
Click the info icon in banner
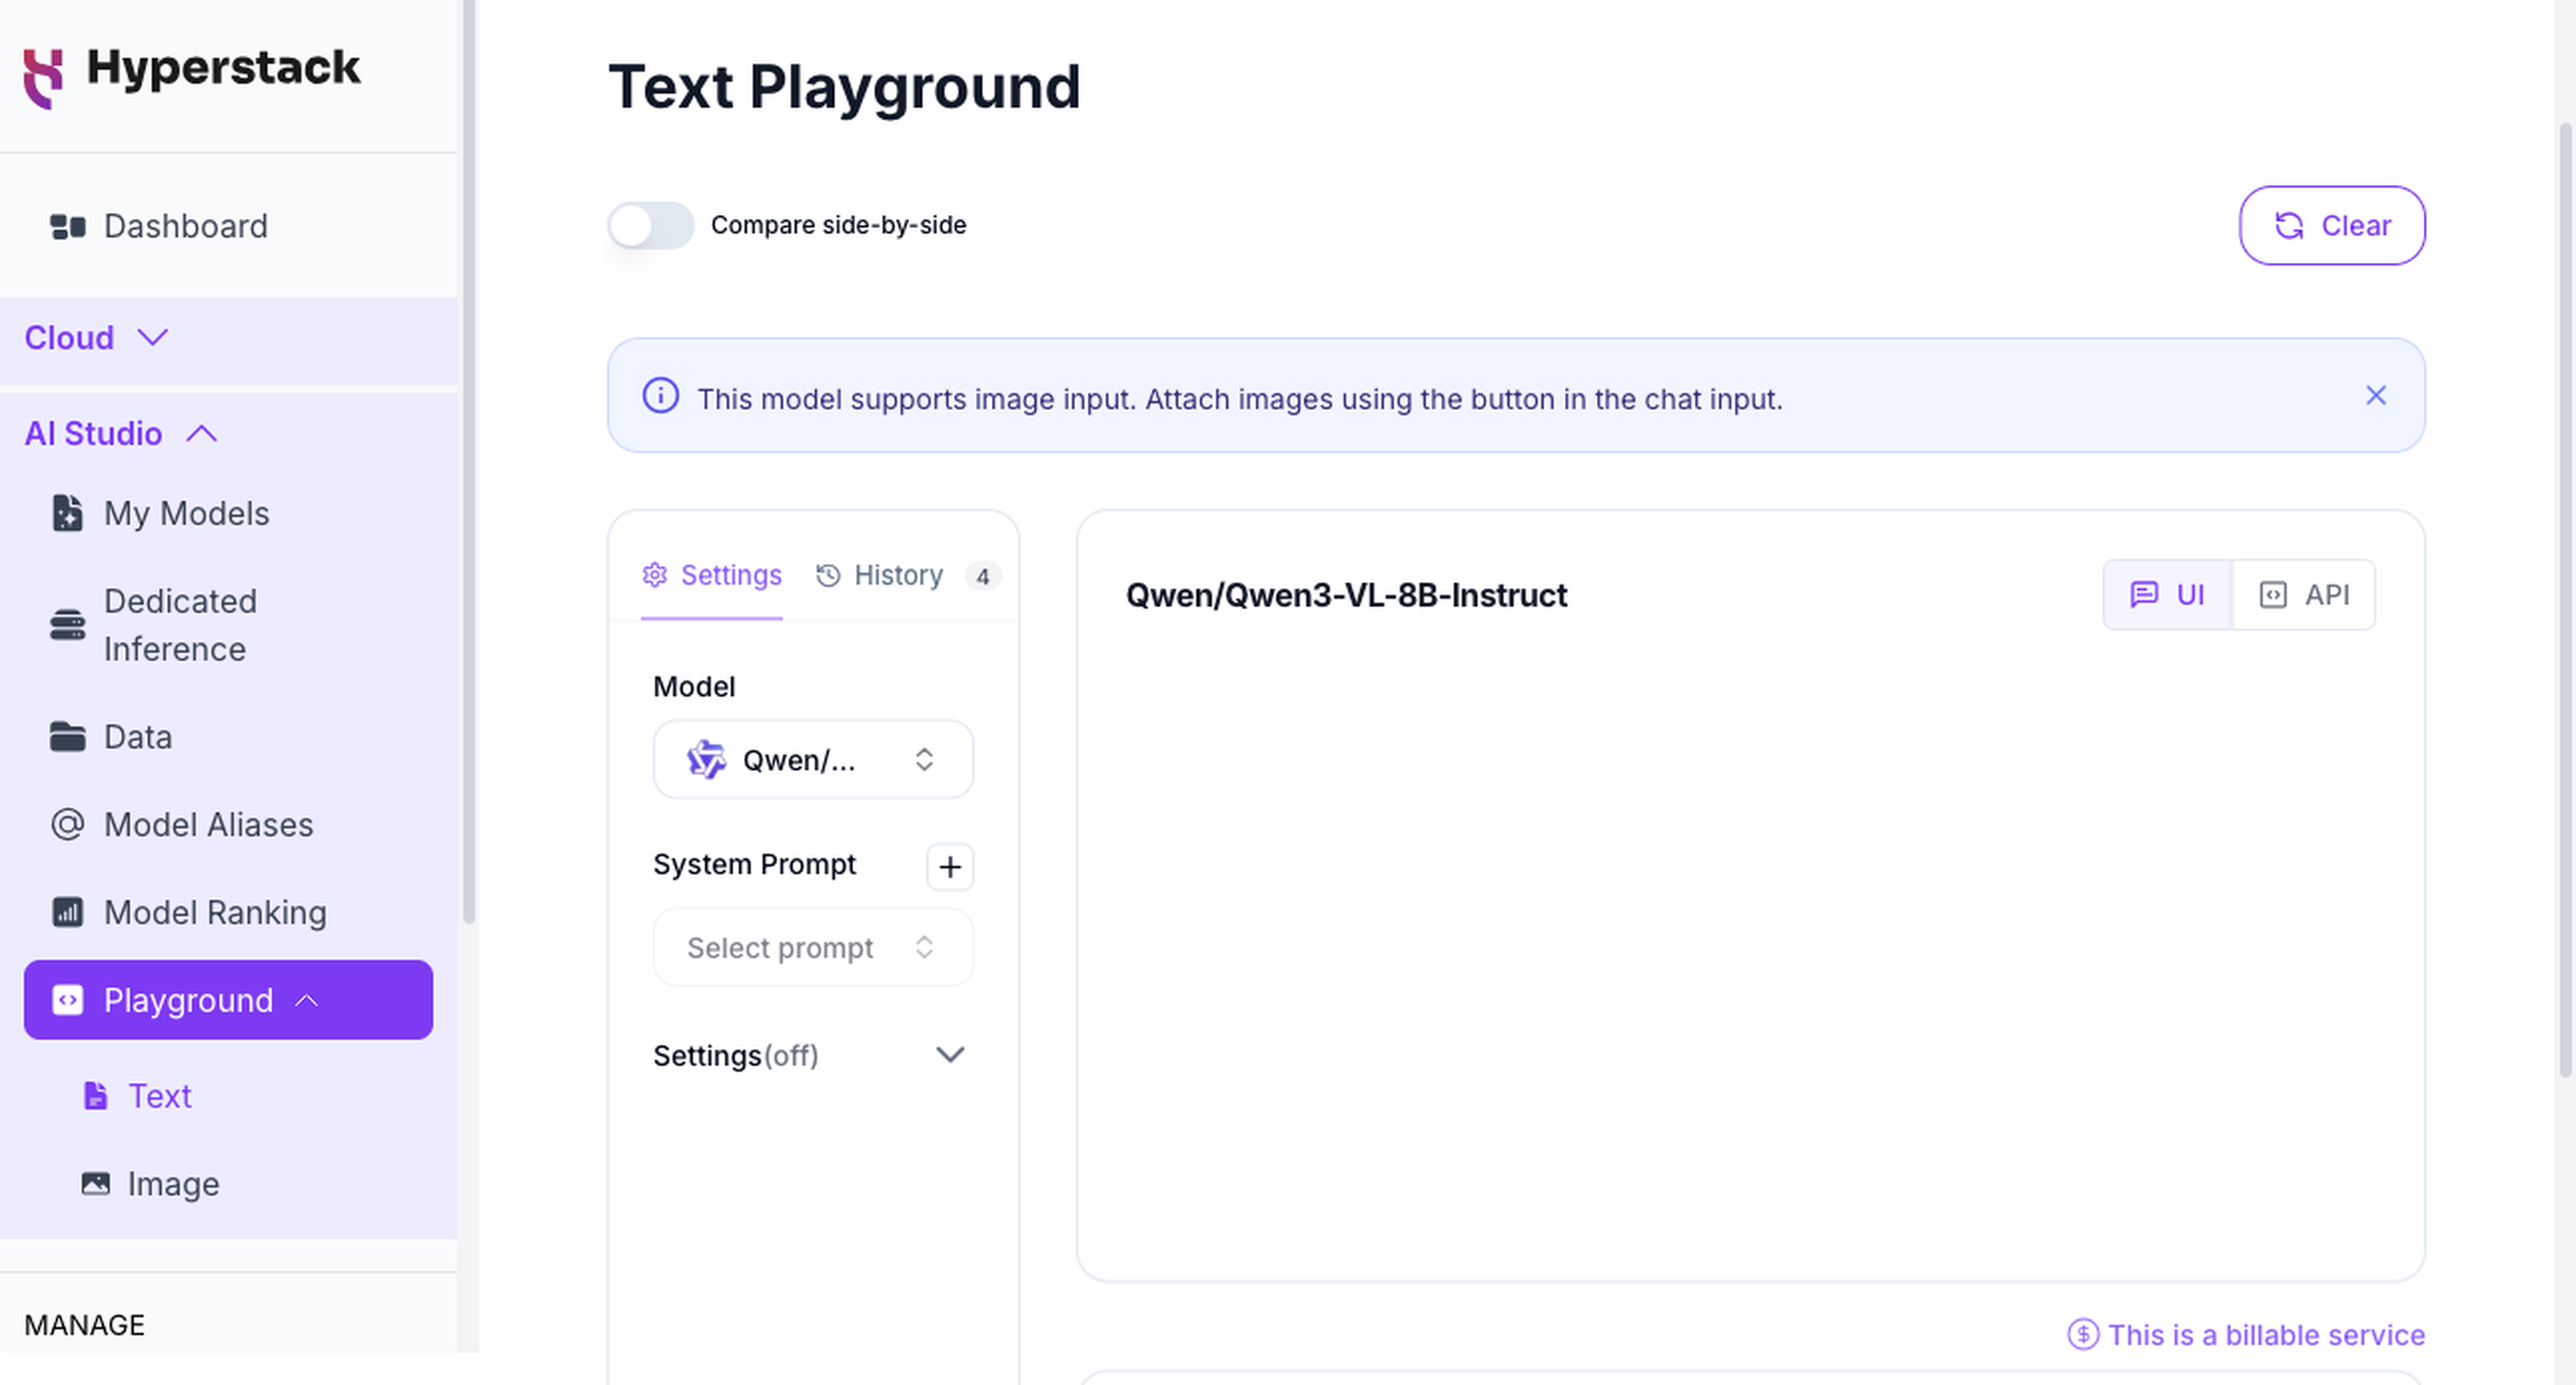pos(660,396)
